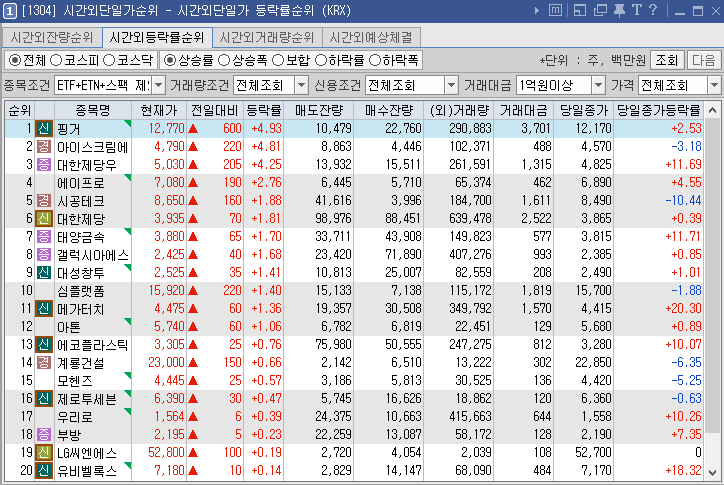Select the 심플랫폼 stock name
The width and height of the screenshot is (724, 485).
point(80,291)
